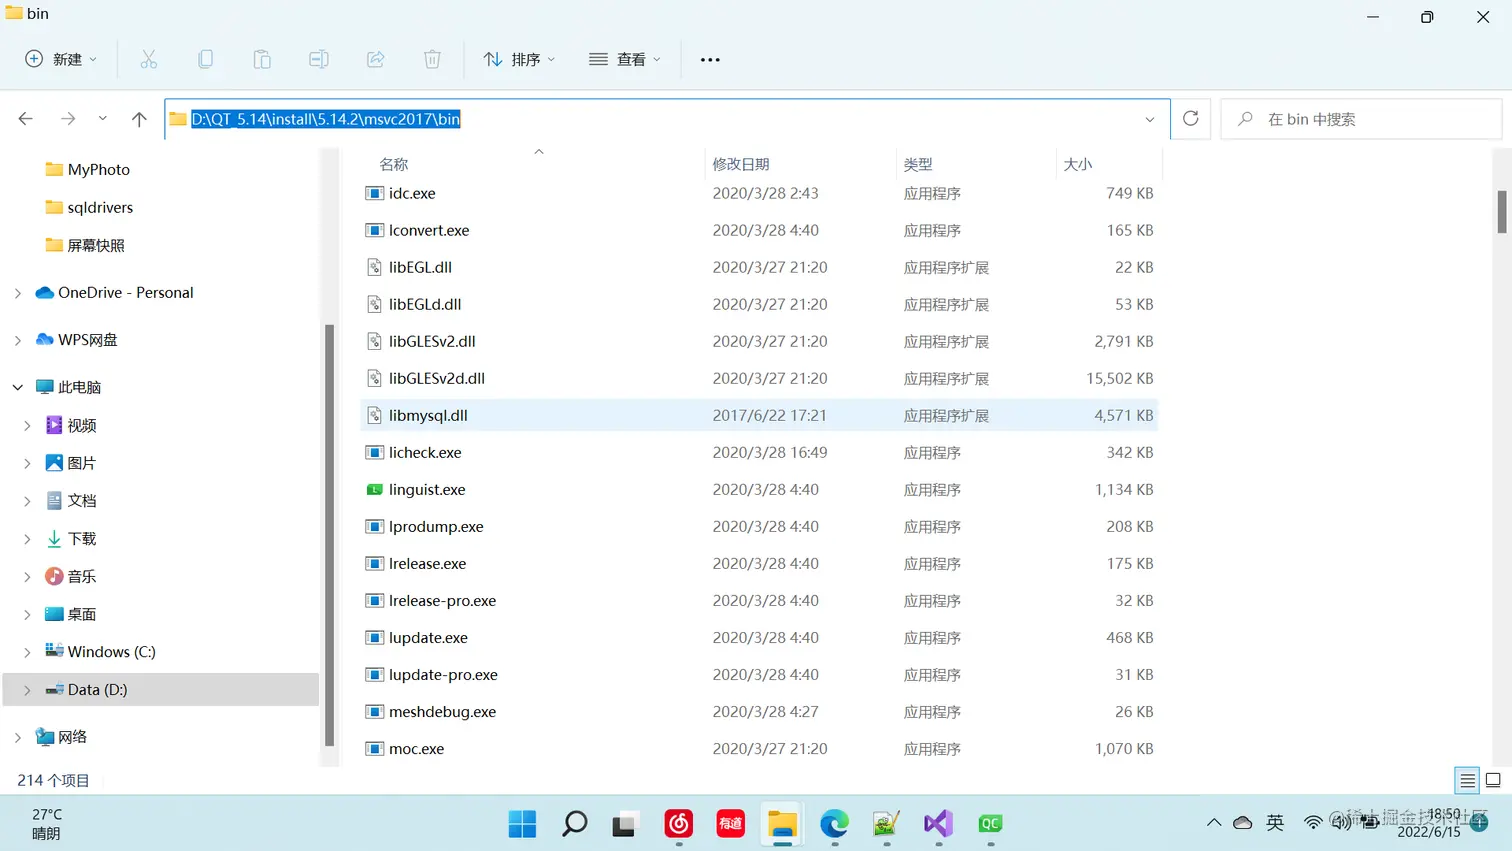The width and height of the screenshot is (1512, 851).
Task: Show hidden tray icons with the chevron
Action: click(x=1213, y=823)
